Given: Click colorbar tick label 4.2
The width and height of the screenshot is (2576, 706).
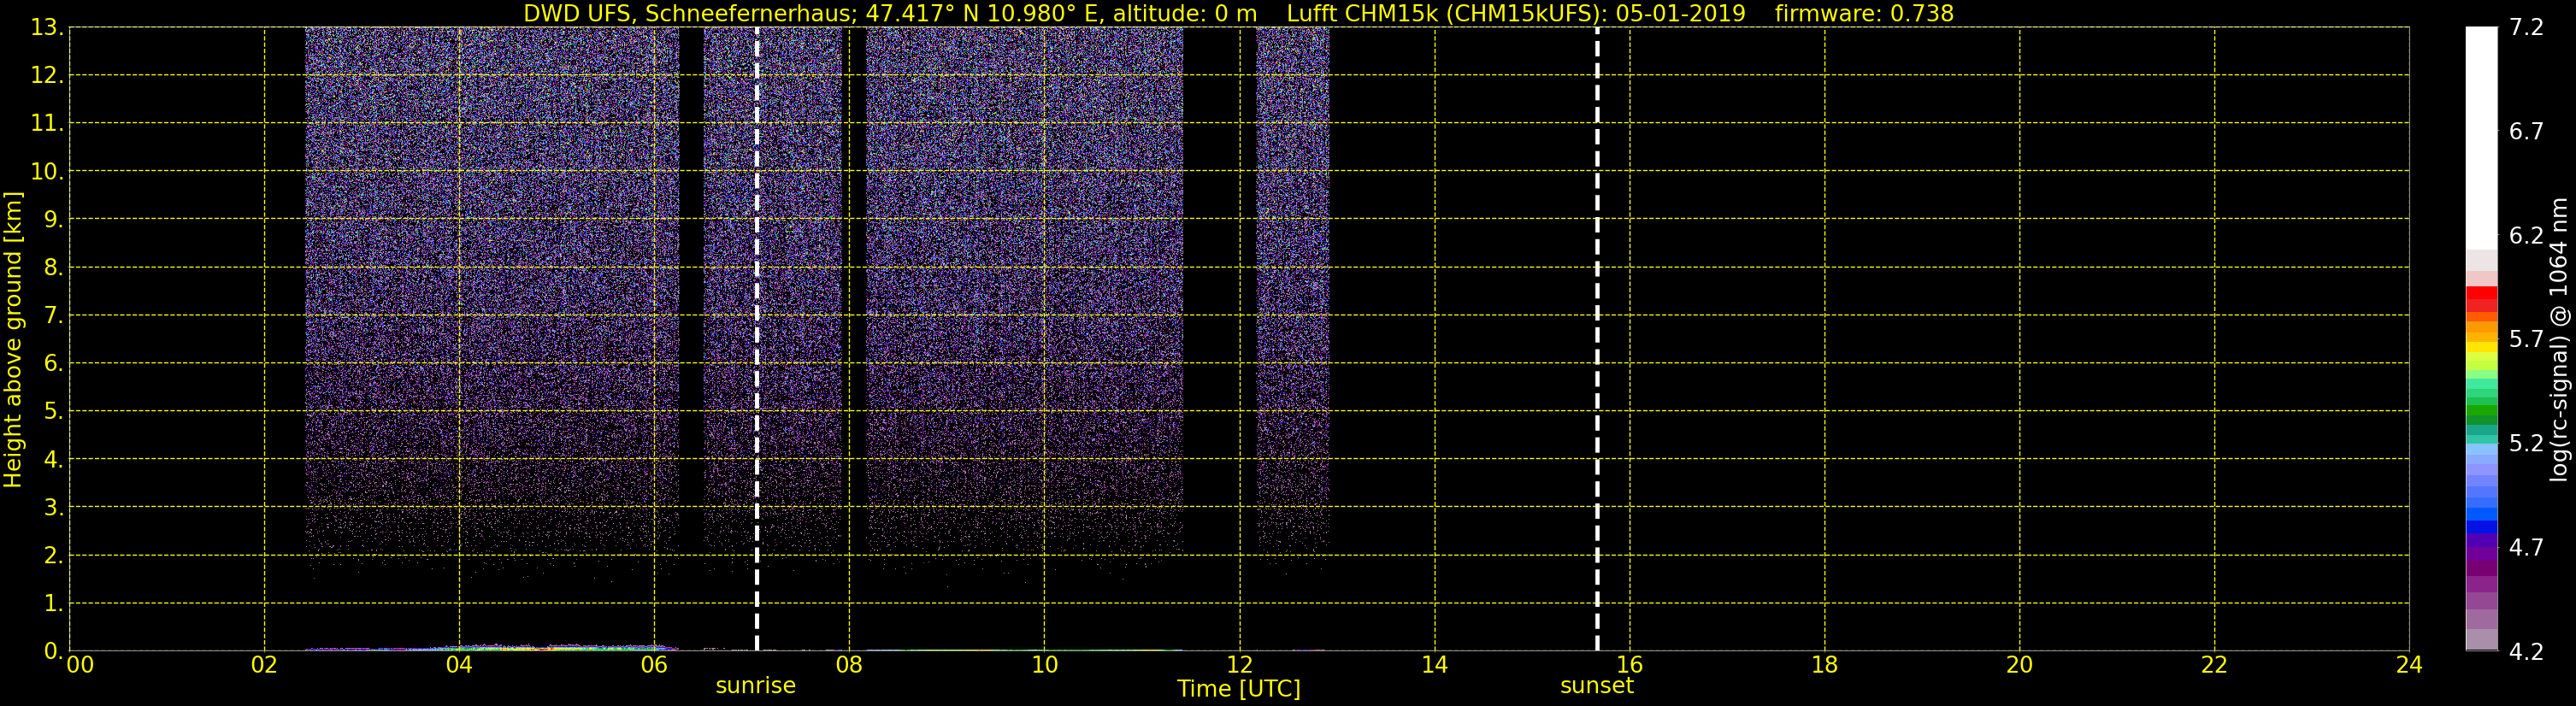Looking at the screenshot, I should (x=2526, y=652).
